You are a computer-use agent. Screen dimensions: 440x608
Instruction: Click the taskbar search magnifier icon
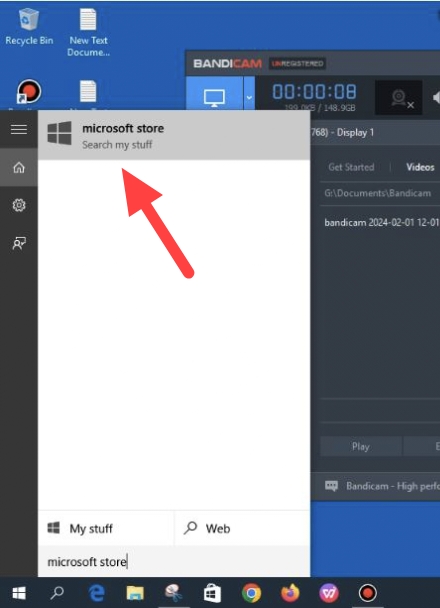click(x=57, y=592)
